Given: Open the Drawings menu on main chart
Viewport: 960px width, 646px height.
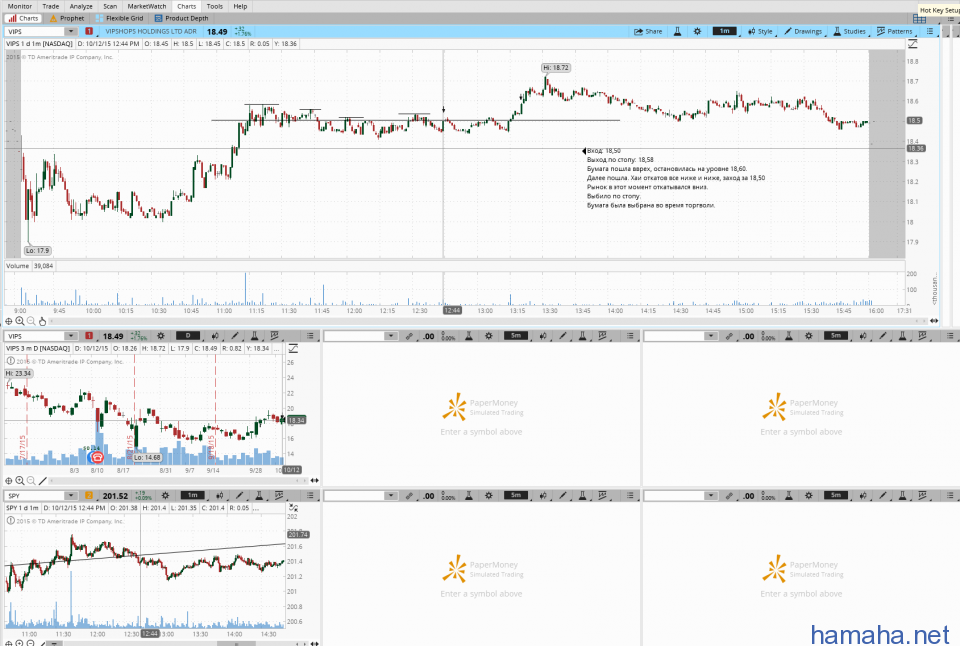Looking at the screenshot, I should click(803, 31).
